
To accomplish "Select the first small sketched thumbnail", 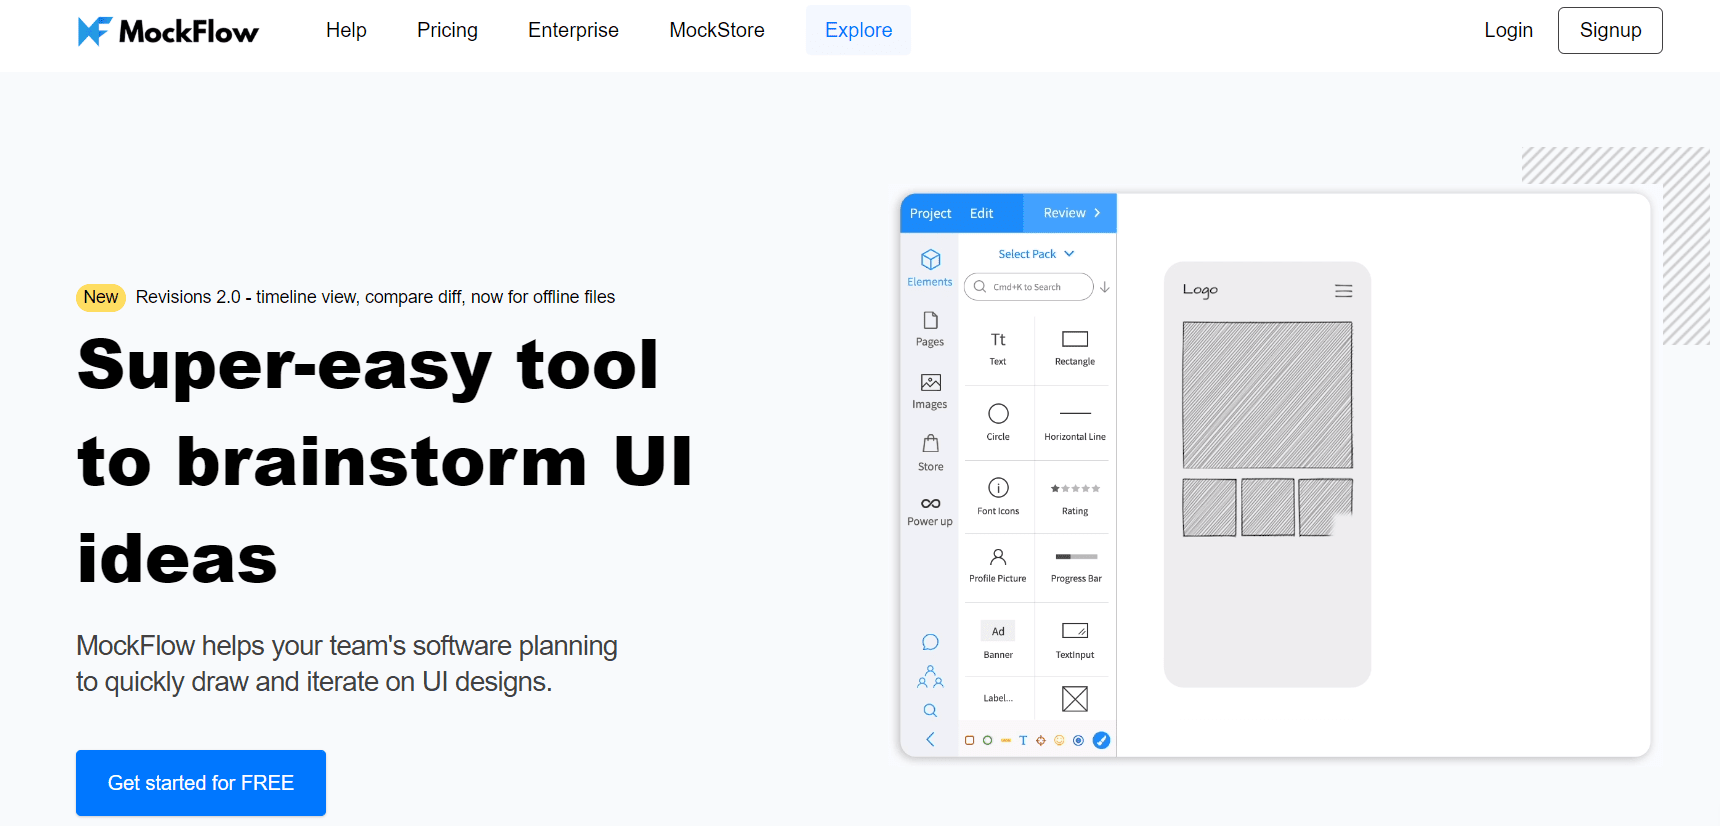I will click(1209, 507).
